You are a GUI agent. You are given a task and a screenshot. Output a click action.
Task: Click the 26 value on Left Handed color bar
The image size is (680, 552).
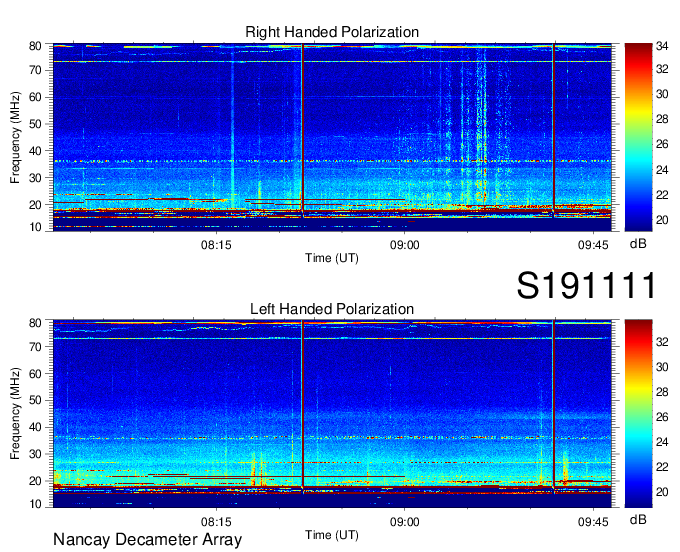point(662,417)
